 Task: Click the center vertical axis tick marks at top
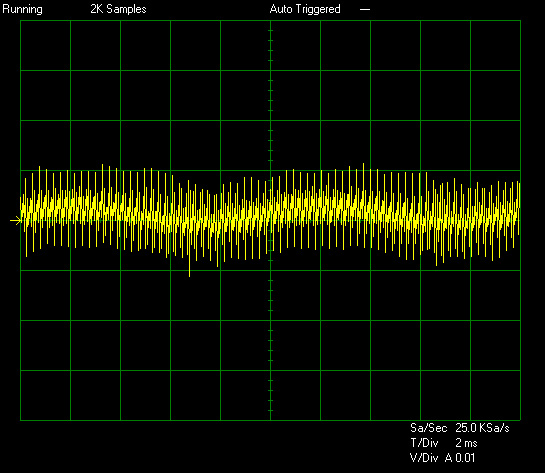270,94
